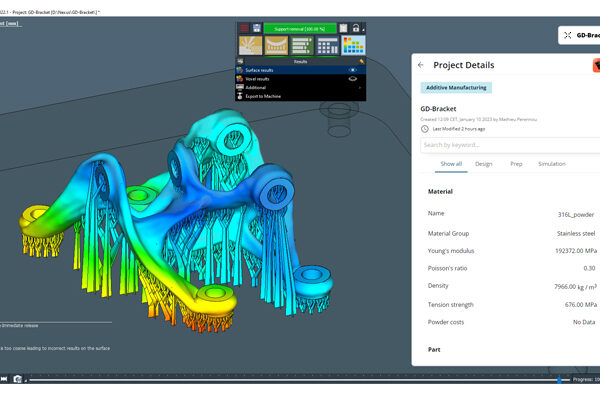Open the red hamburger menu icon
Viewport: 600px width, 395px height.
(x=244, y=28)
